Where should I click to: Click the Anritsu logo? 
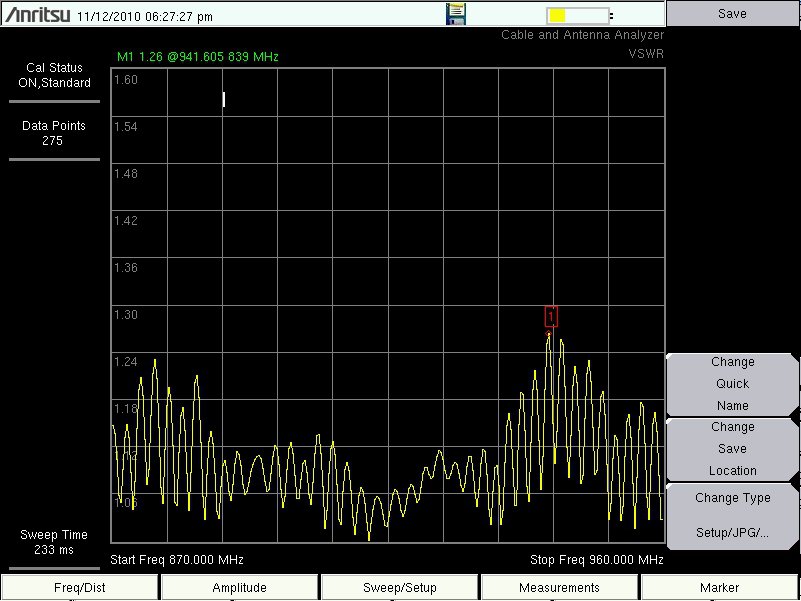click(37, 15)
